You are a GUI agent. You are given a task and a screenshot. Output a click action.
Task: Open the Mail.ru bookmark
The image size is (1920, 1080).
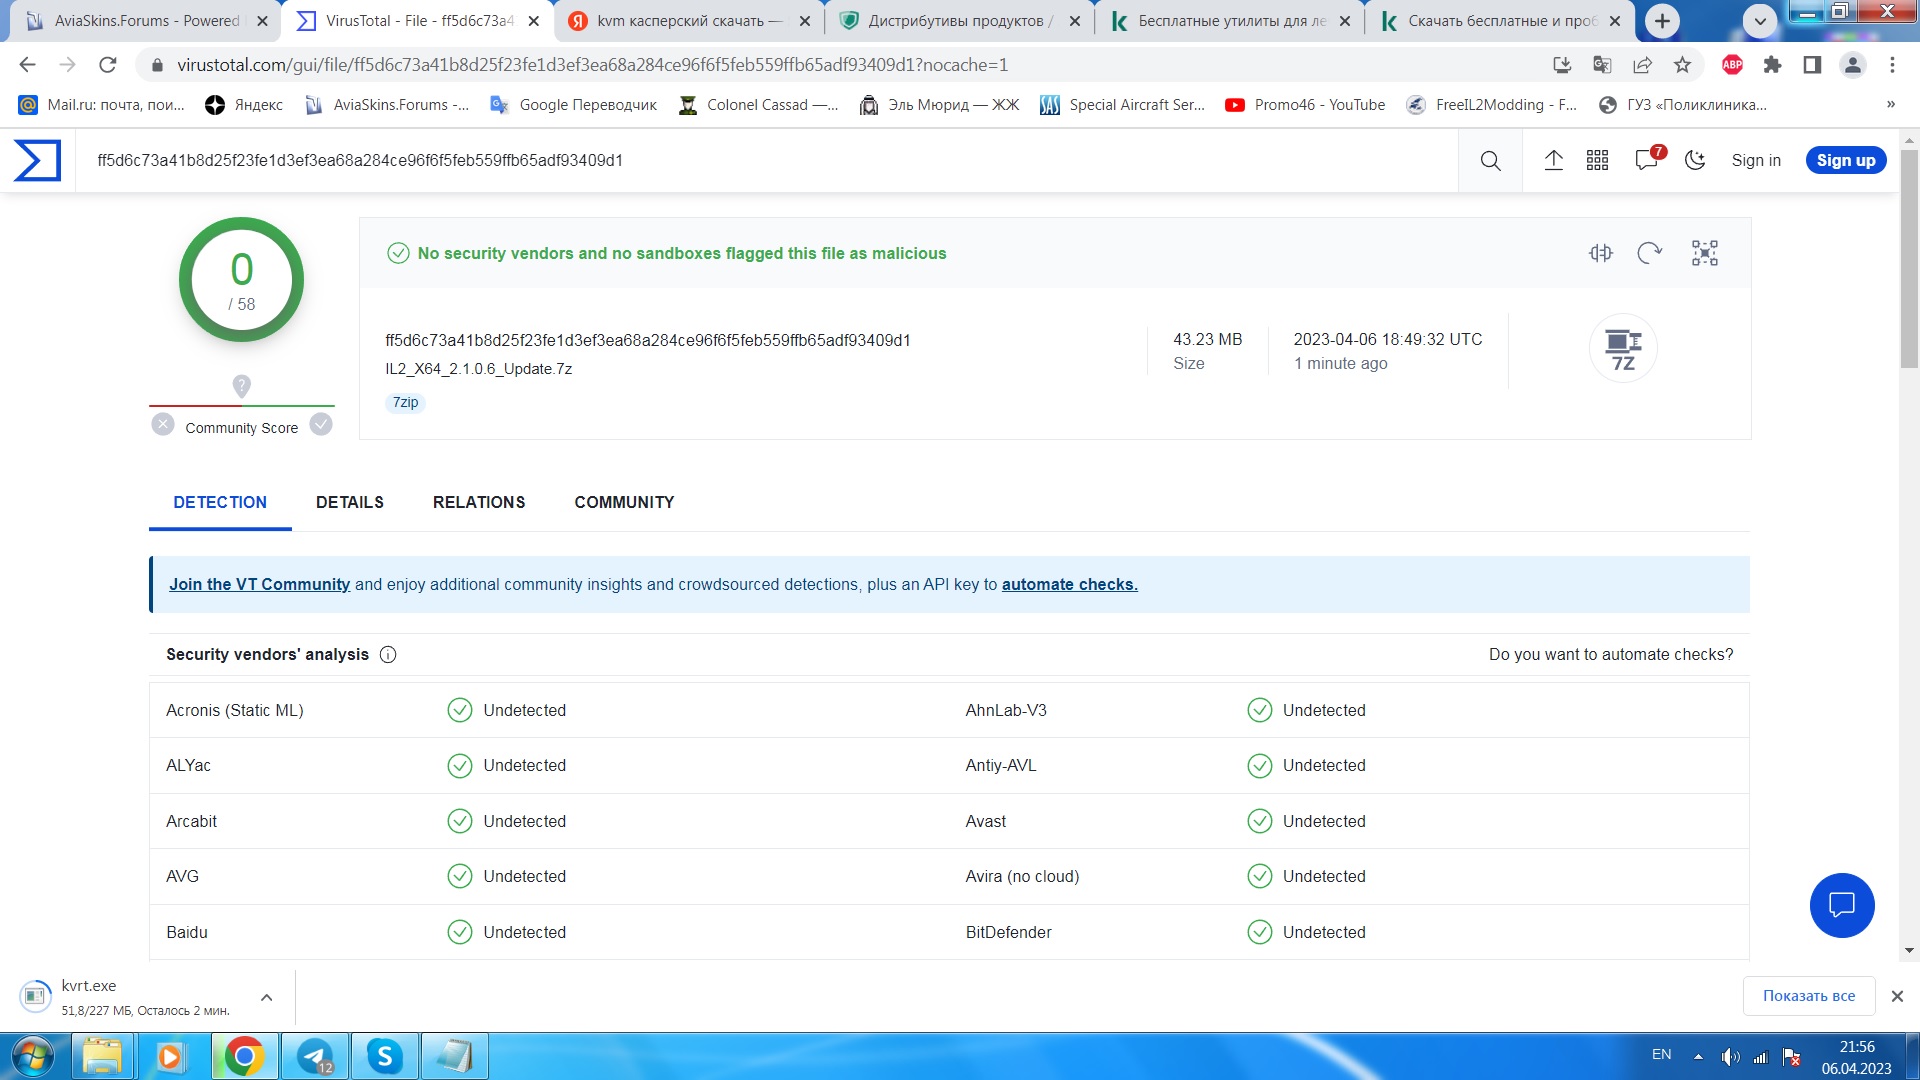tap(102, 105)
